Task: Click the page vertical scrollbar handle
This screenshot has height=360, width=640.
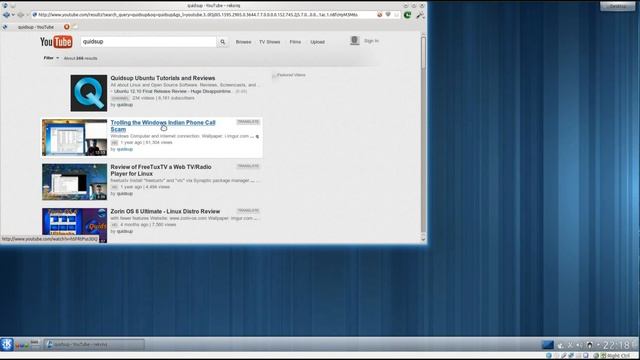Action: 423,53
